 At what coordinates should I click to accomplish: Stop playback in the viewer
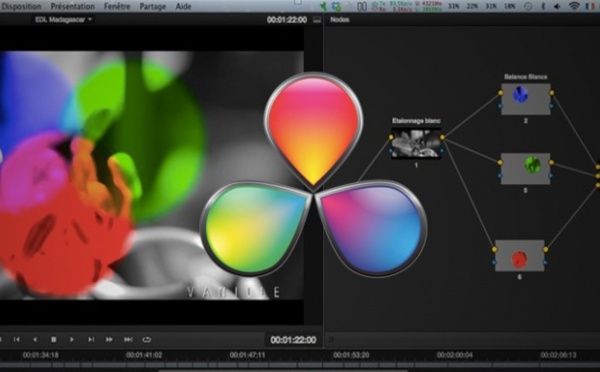point(54,339)
